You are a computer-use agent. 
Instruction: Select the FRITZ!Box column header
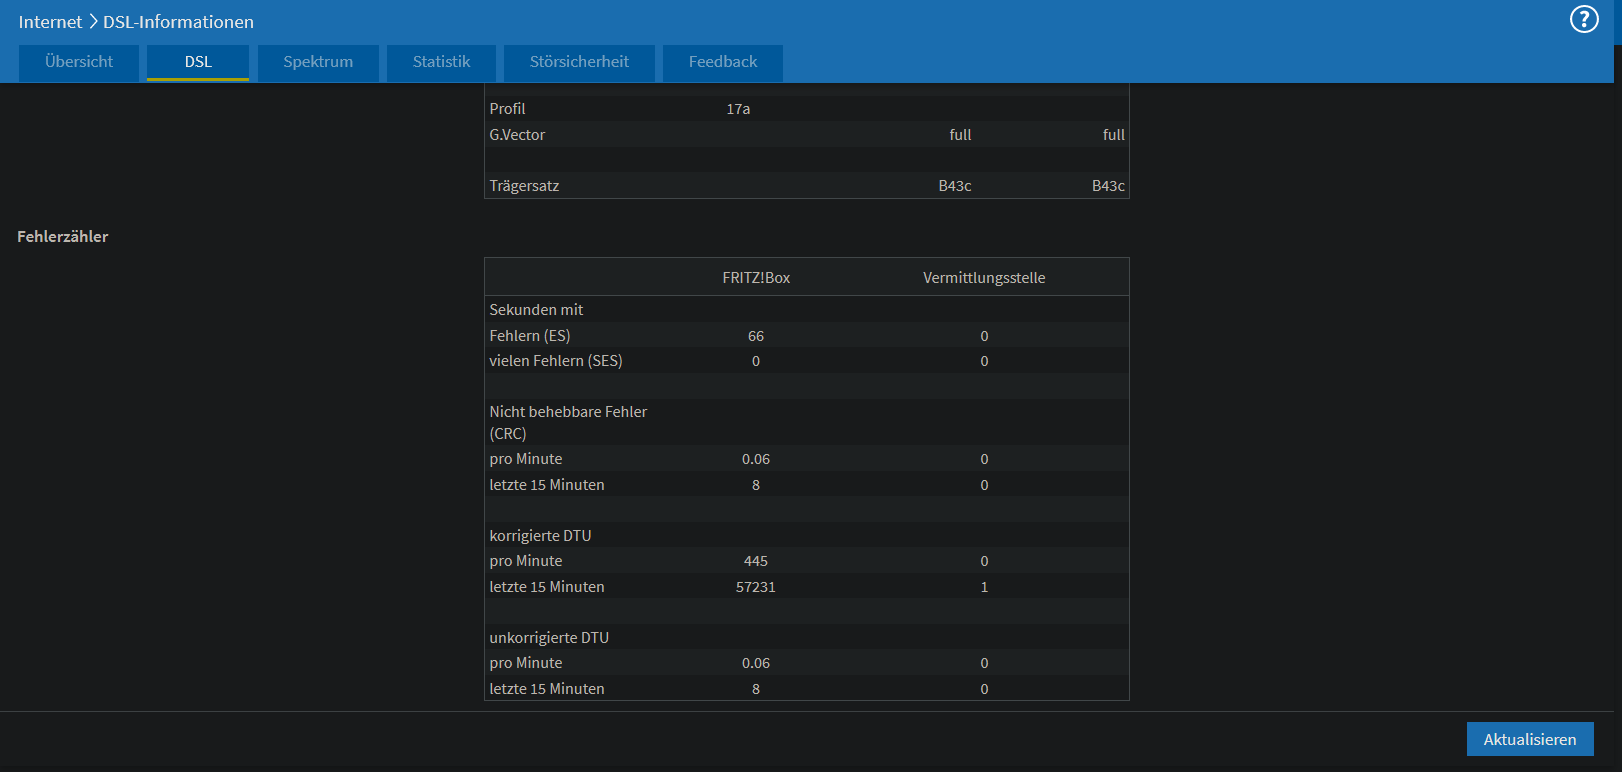pyautogui.click(x=756, y=278)
